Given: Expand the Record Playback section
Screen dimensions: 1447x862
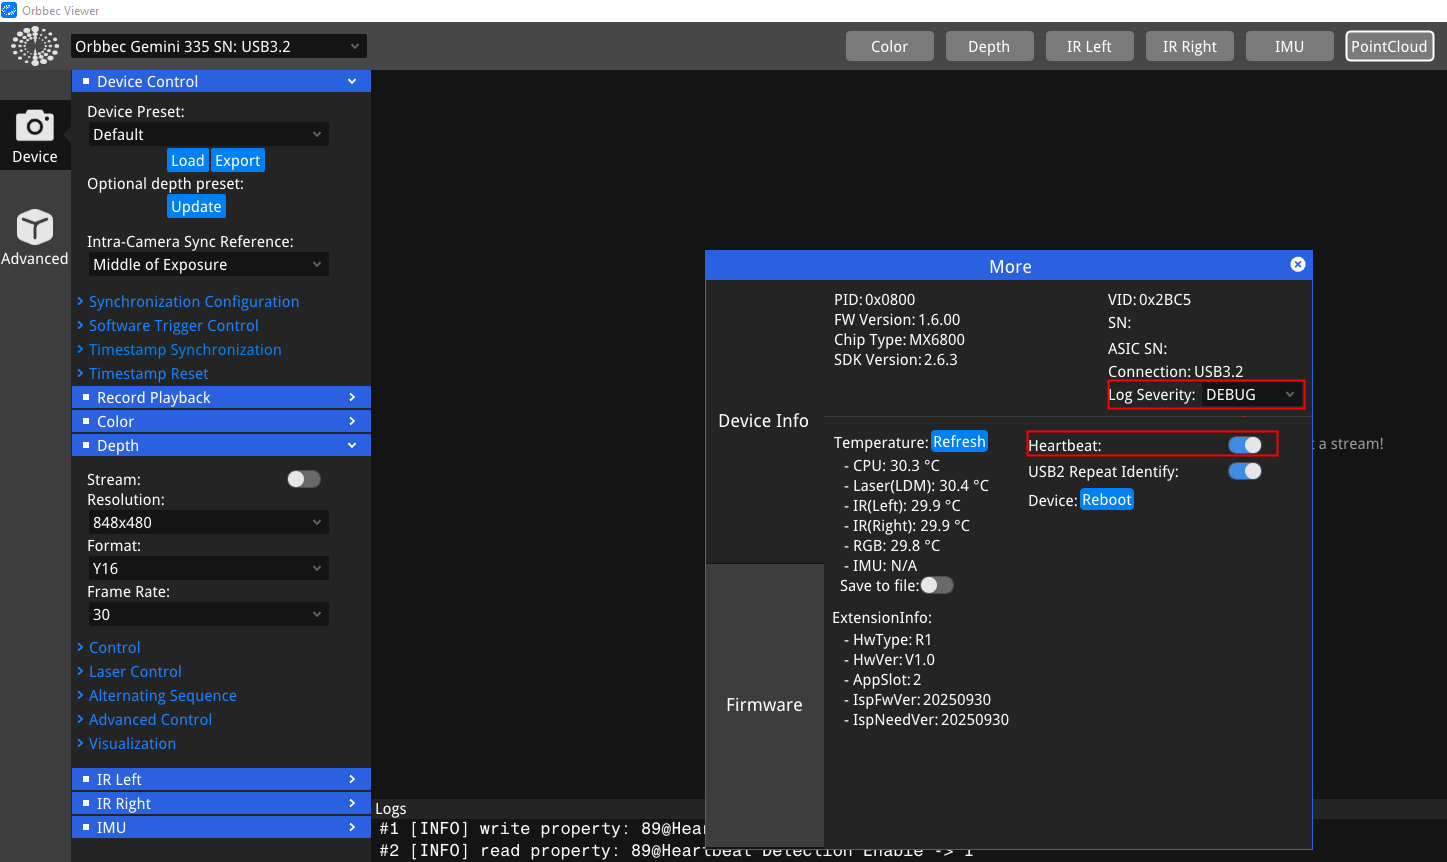Looking at the screenshot, I should (221, 398).
